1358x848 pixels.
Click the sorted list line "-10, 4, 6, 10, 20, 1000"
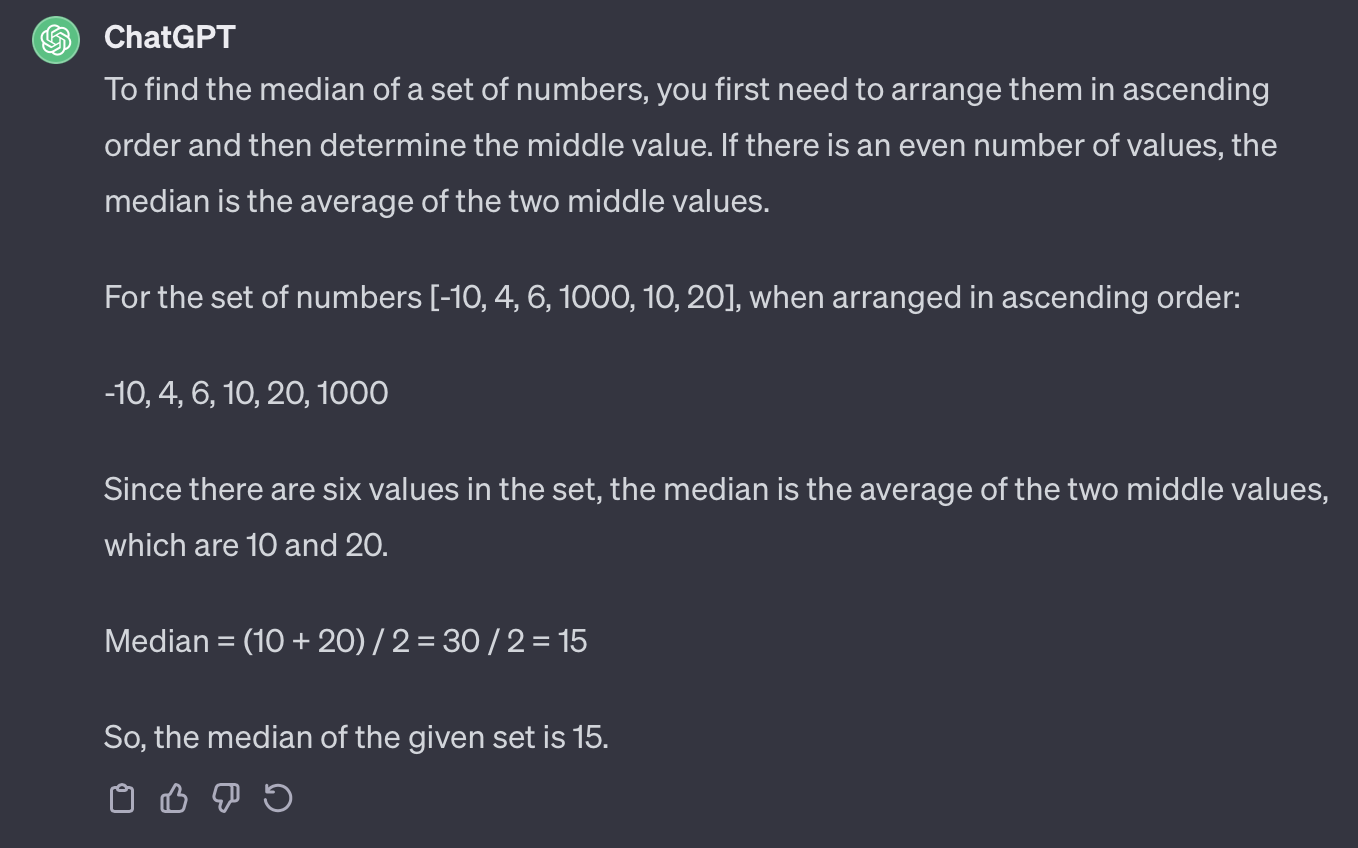click(x=246, y=393)
